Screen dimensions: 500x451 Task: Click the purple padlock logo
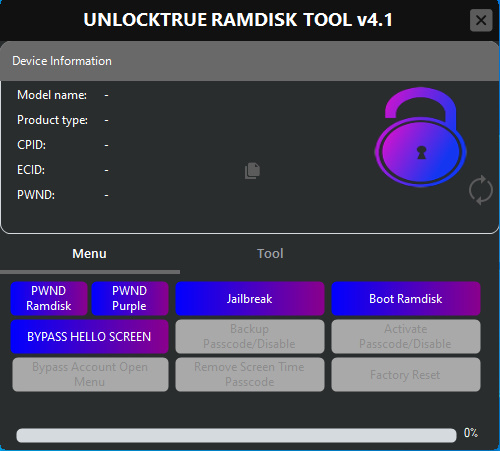420,137
